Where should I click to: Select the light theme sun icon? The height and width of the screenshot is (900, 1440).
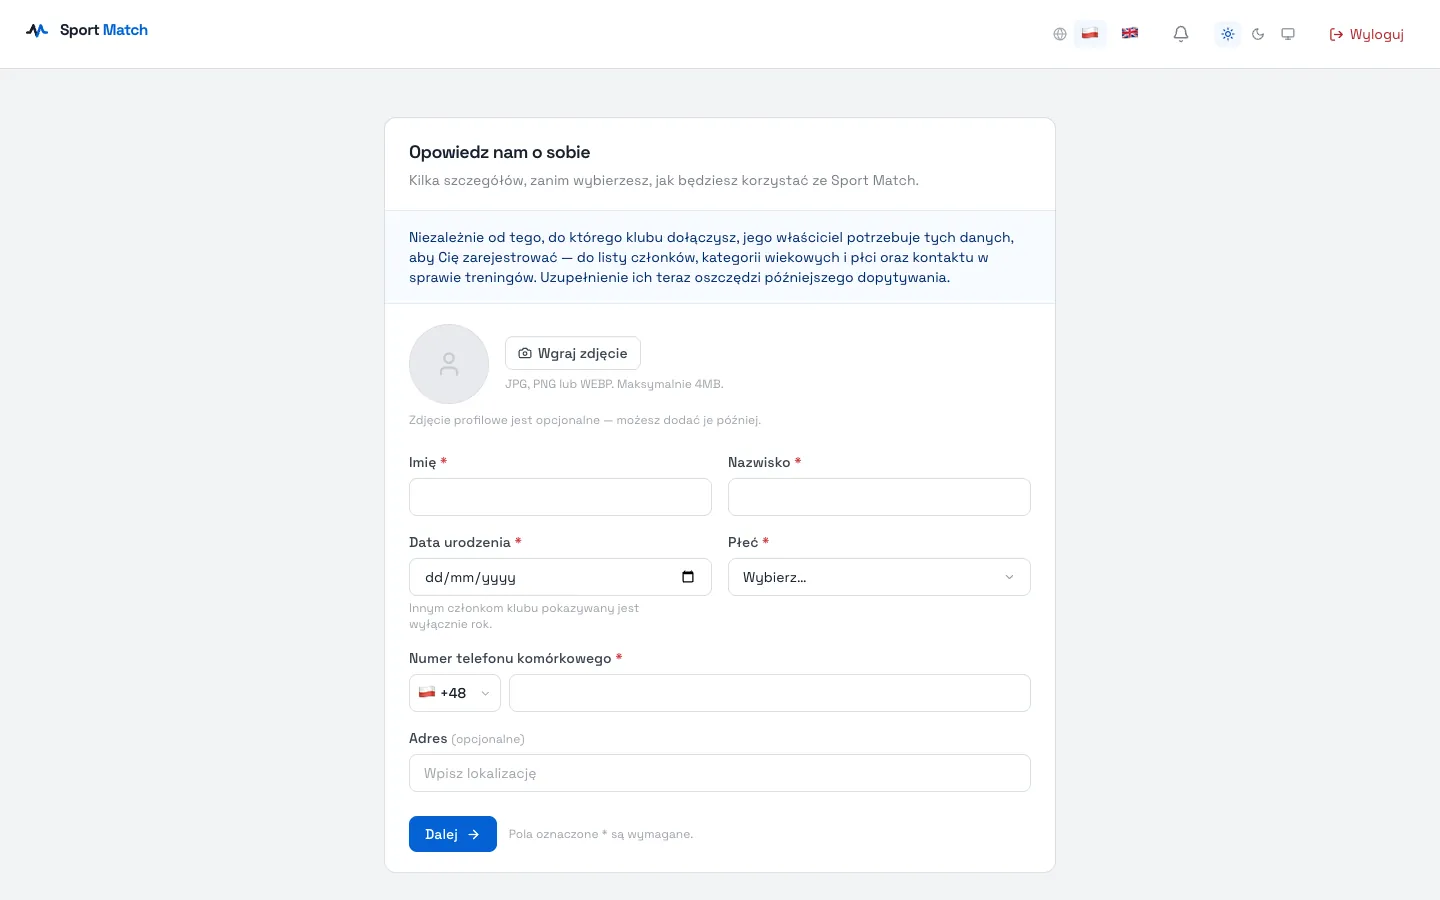pyautogui.click(x=1228, y=34)
